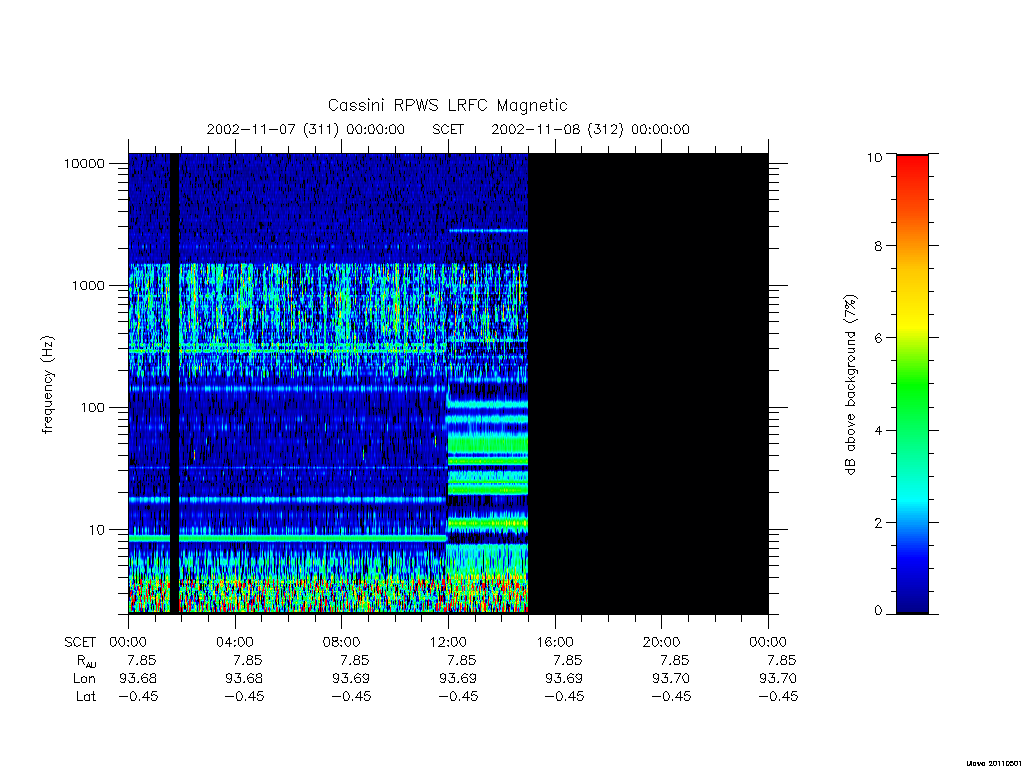The image size is (1024, 768).
Task: Click the Lon value 93.68 under 04:00
Action: 244,679
